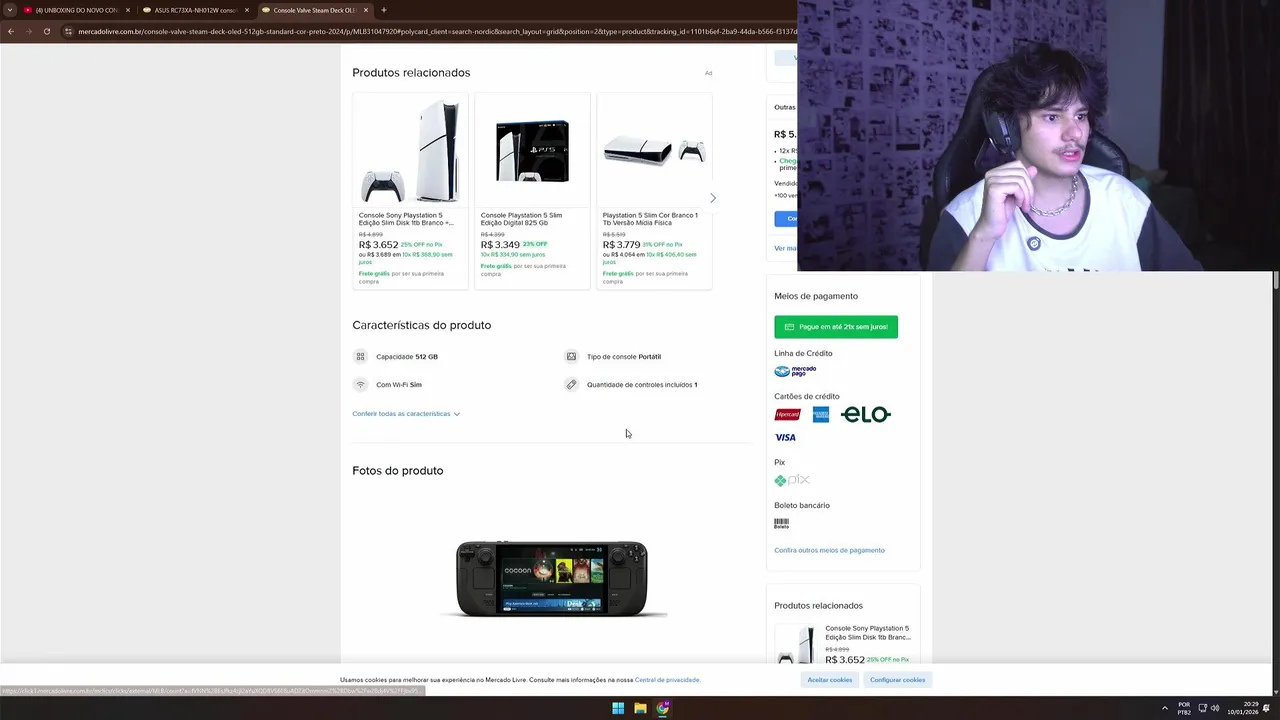Click Pague em até 21x sem juros button

tap(836, 327)
